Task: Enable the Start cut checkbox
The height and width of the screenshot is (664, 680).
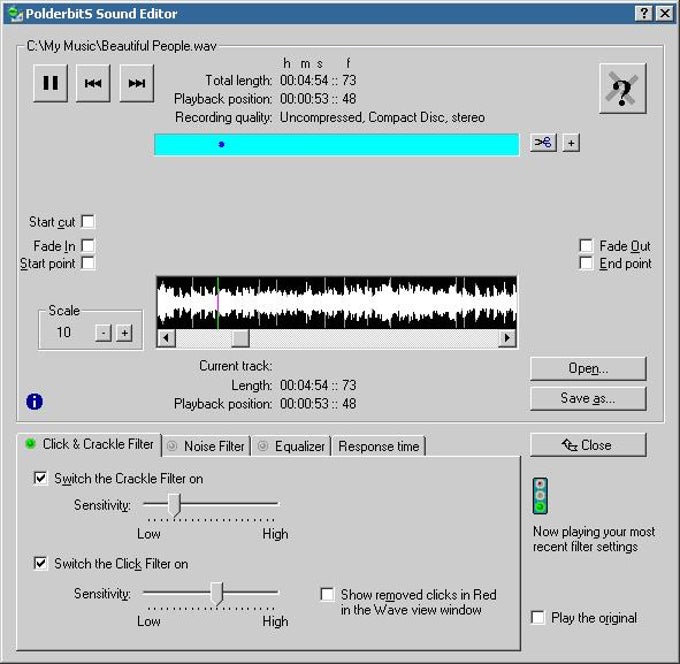Action: click(88, 222)
